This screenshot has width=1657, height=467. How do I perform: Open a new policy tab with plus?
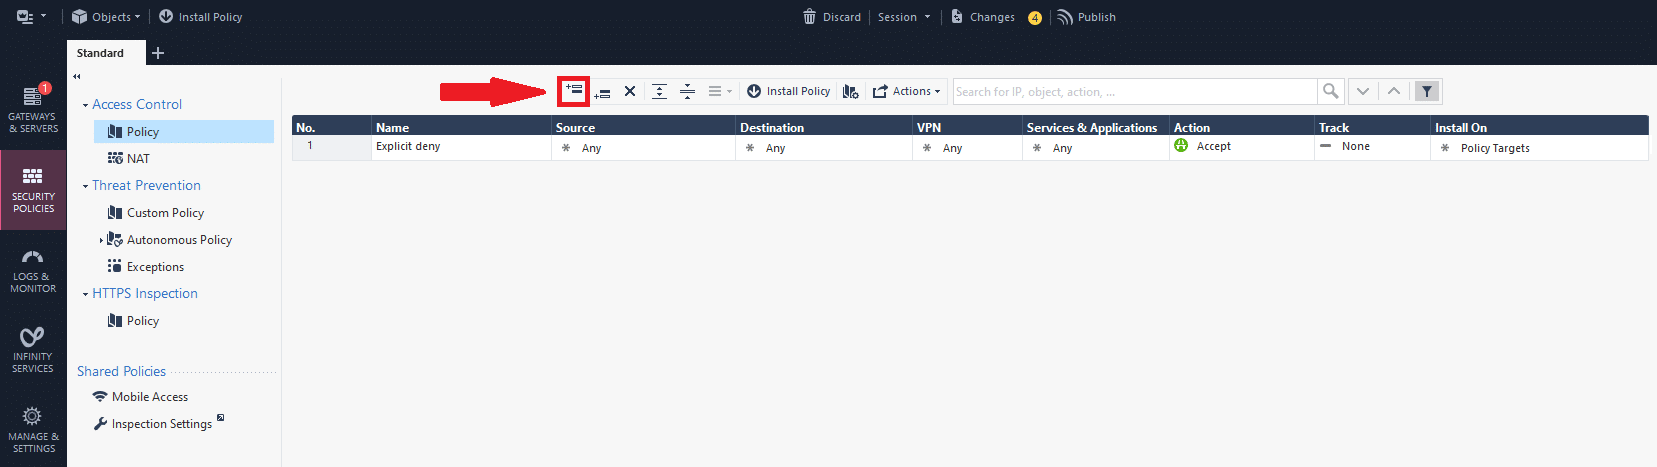pos(158,53)
